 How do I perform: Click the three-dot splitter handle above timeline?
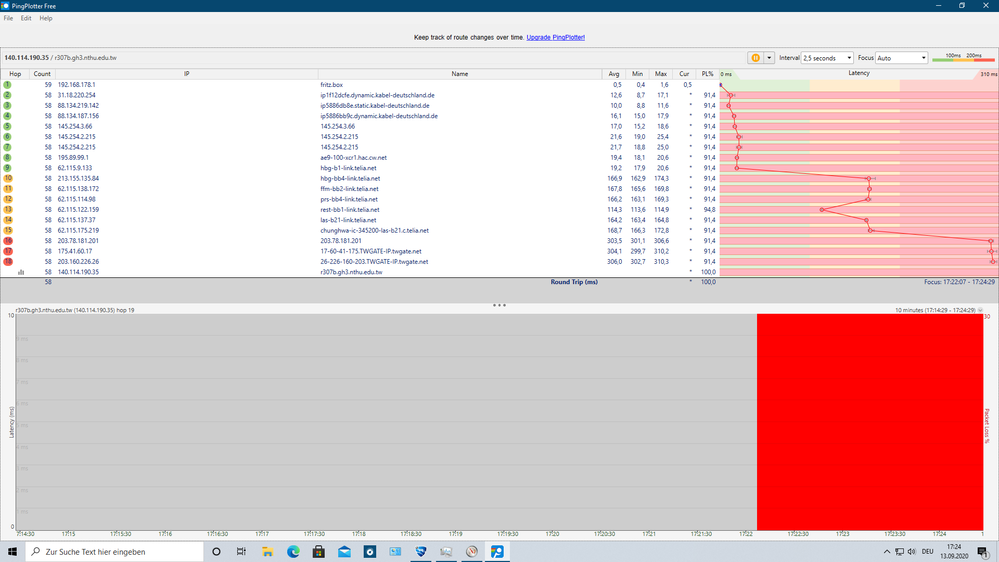click(x=499, y=305)
